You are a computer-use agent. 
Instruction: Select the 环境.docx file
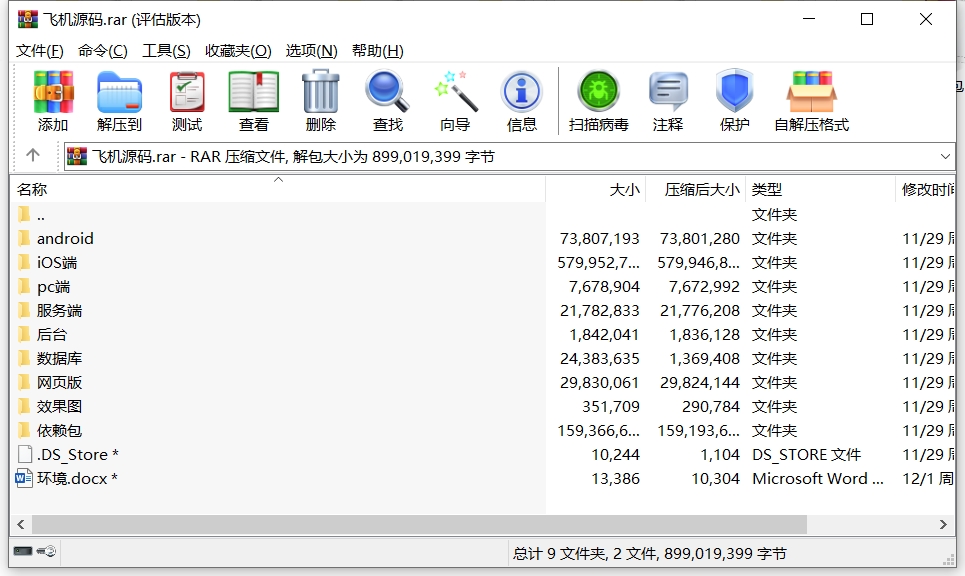click(76, 478)
